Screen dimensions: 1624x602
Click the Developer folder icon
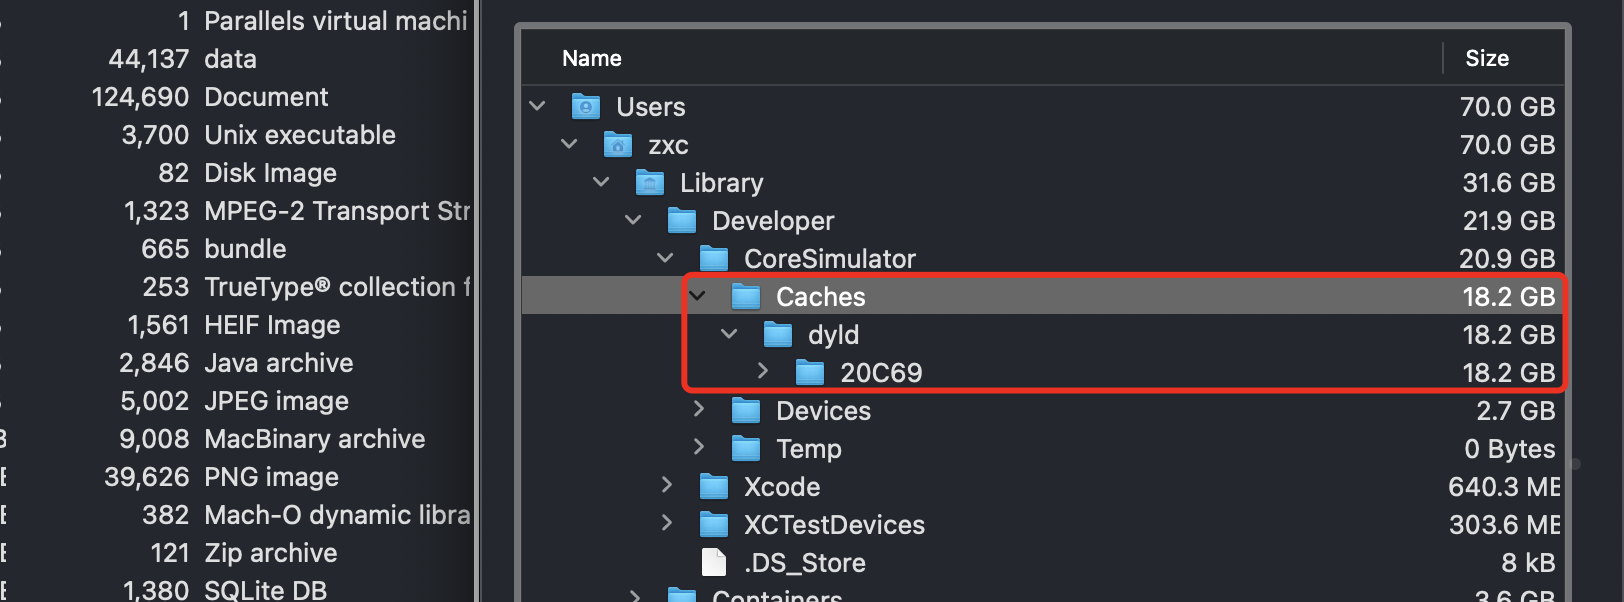(681, 220)
